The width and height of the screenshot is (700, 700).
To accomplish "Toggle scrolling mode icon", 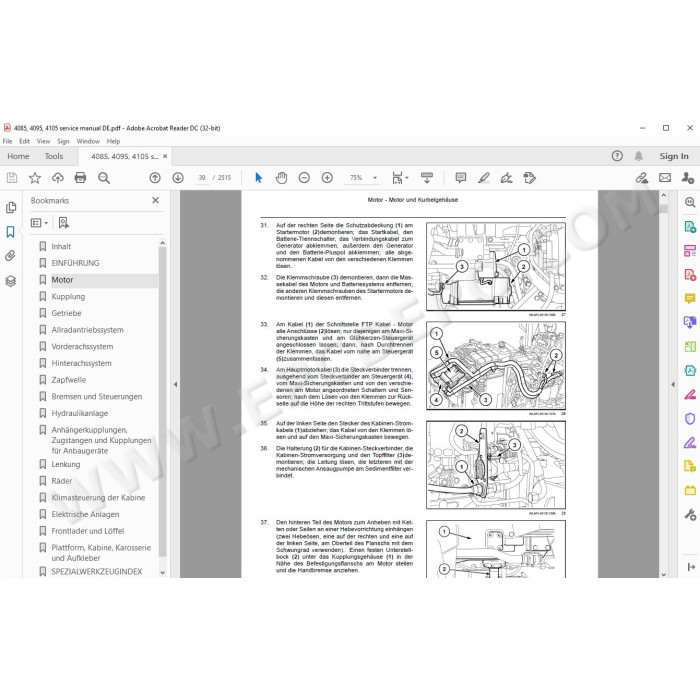I will tap(427, 178).
